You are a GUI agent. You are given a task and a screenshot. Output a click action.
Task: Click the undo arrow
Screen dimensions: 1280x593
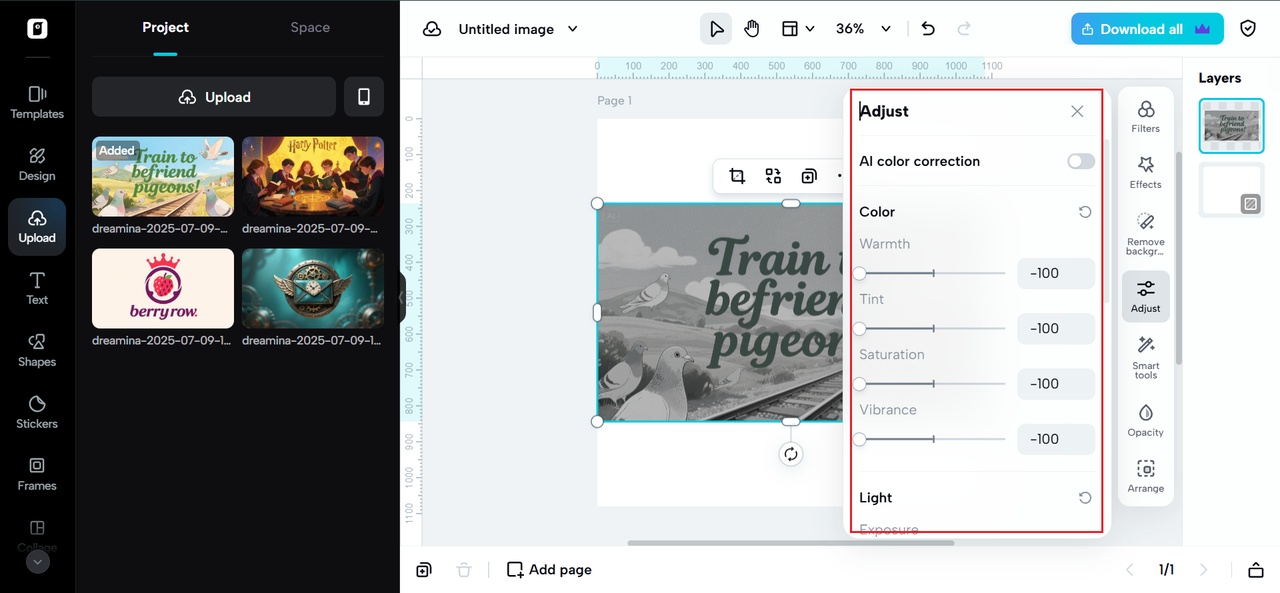click(x=928, y=29)
